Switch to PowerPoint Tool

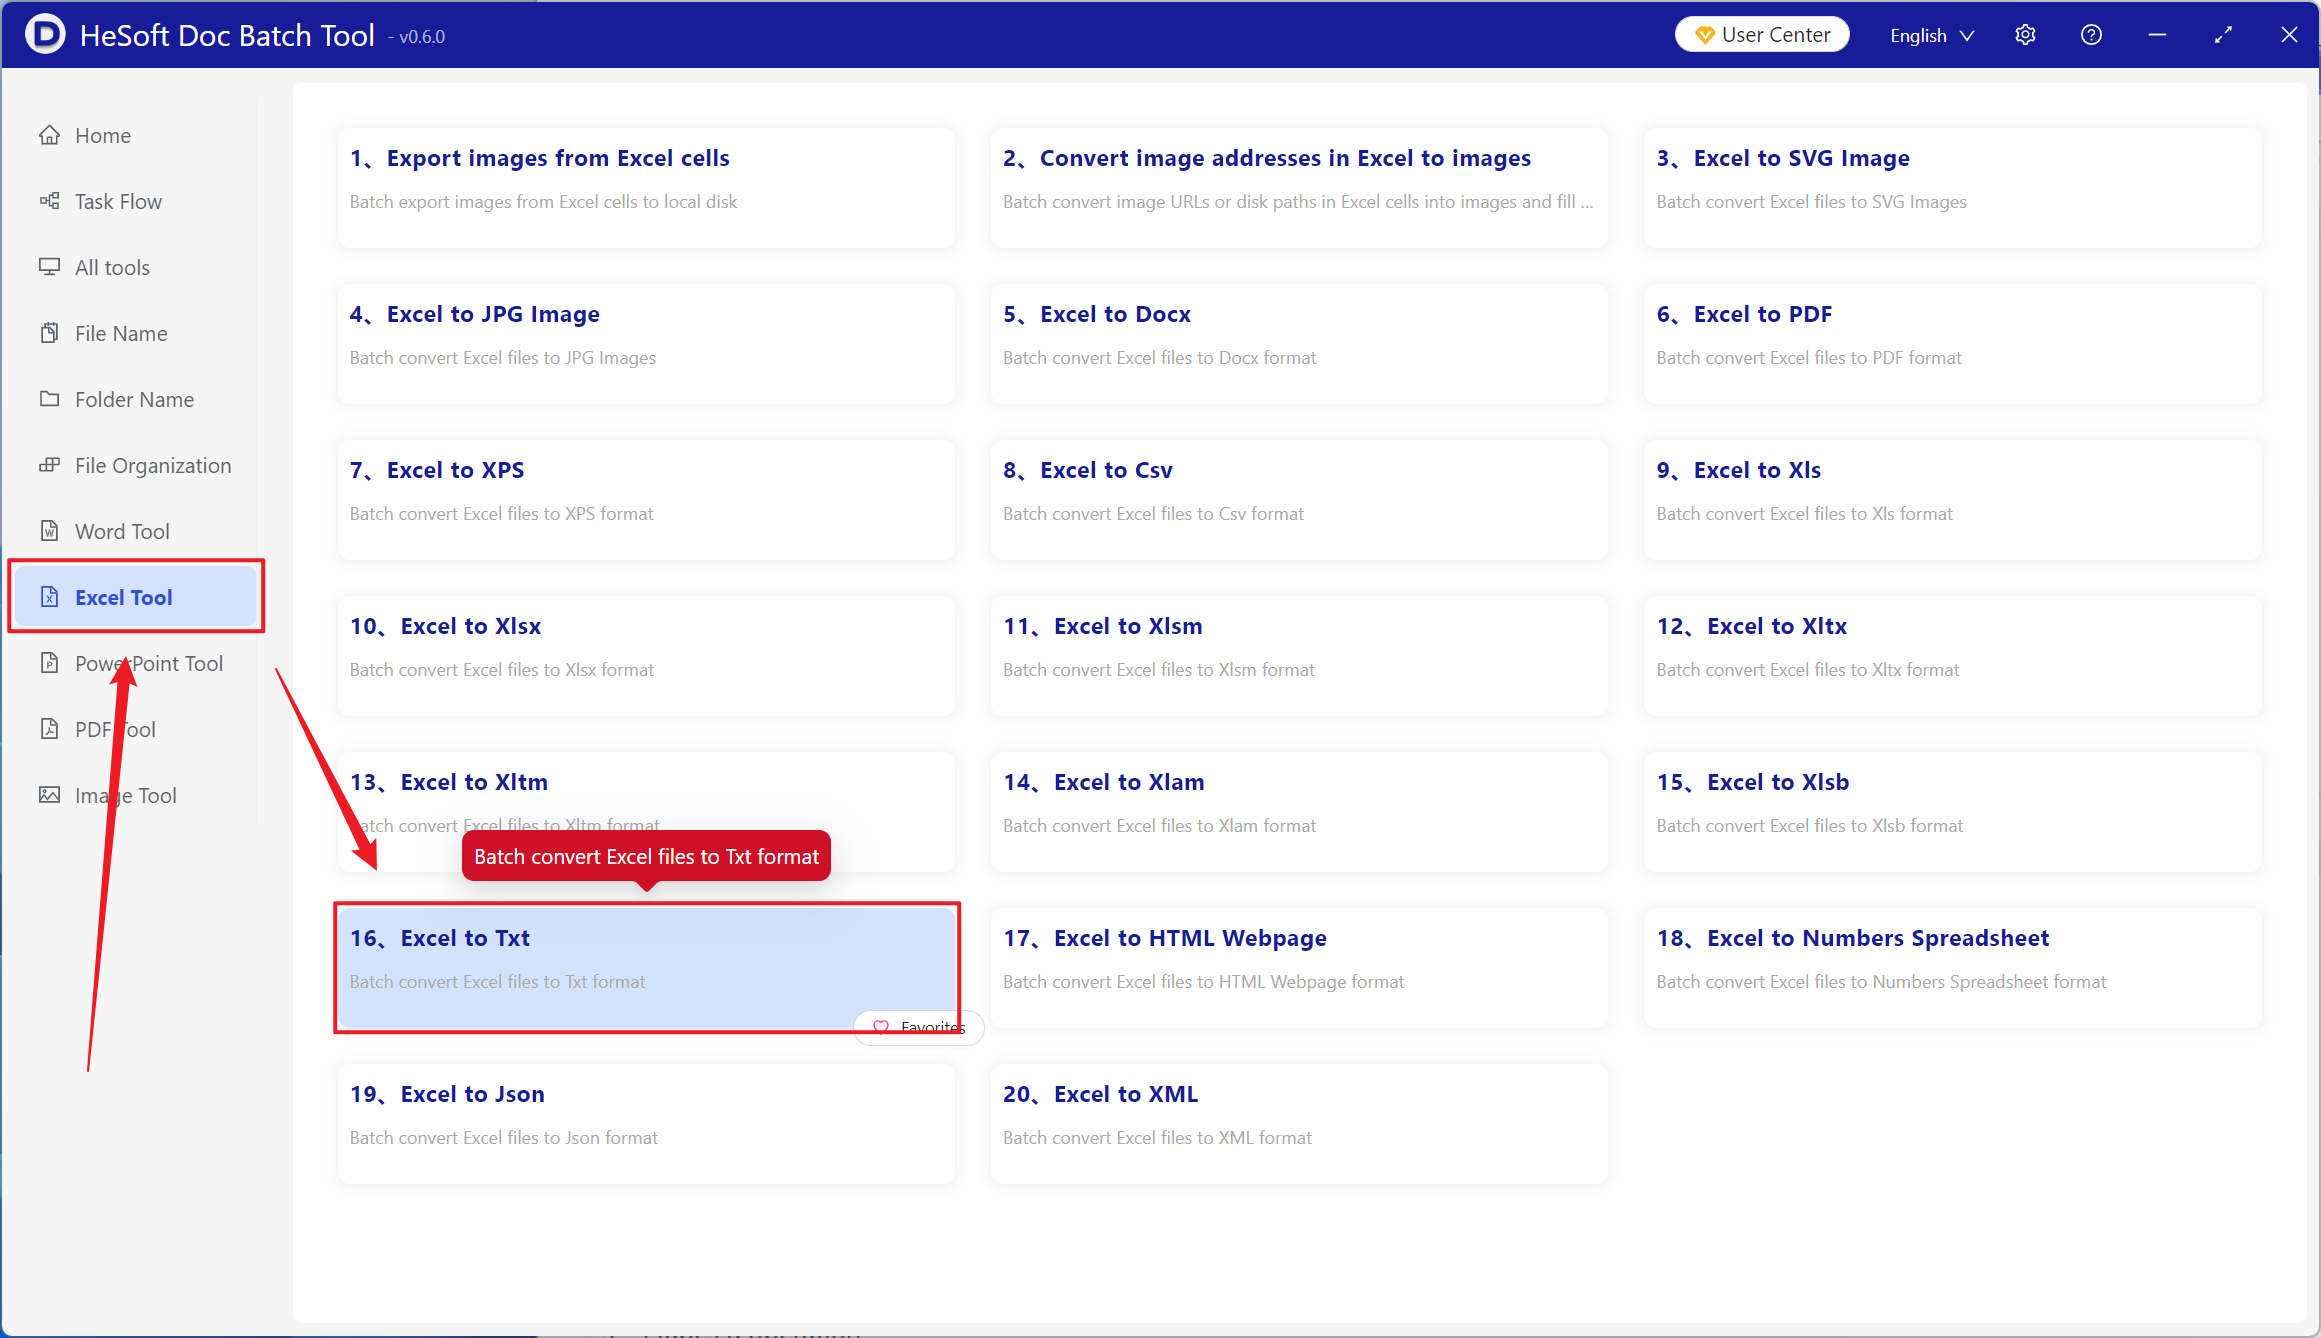coord(135,663)
